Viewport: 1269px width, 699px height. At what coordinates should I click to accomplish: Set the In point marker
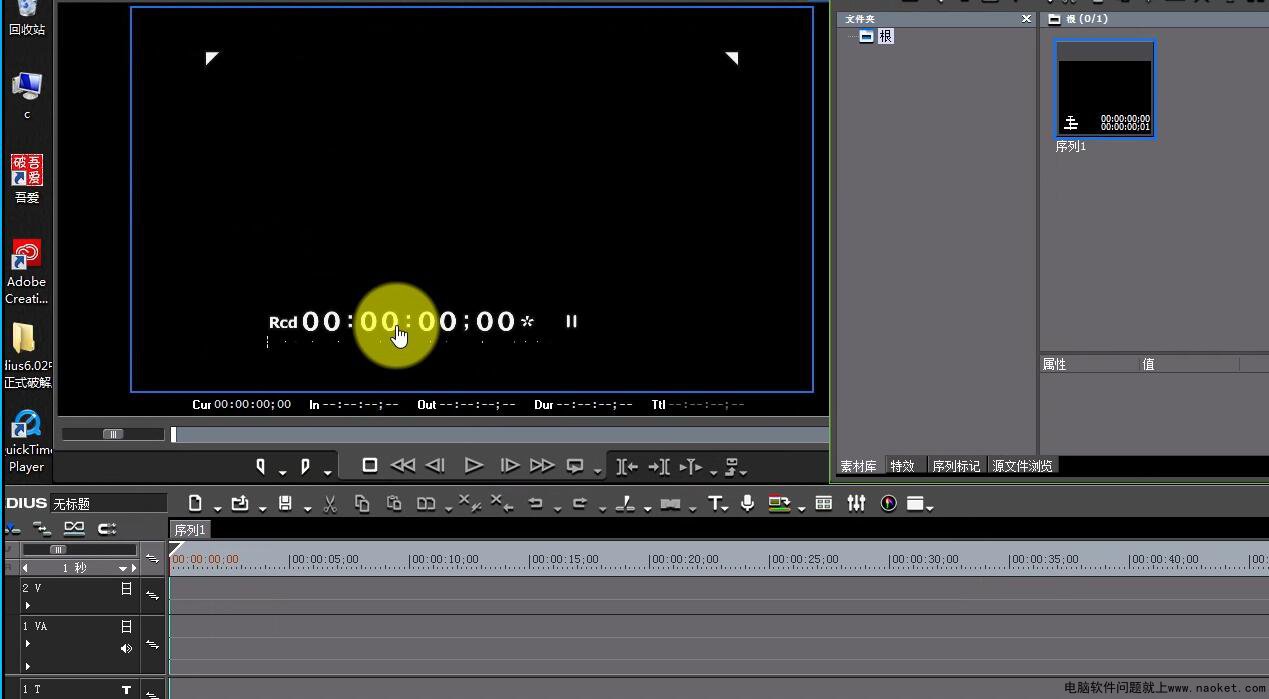click(x=261, y=466)
